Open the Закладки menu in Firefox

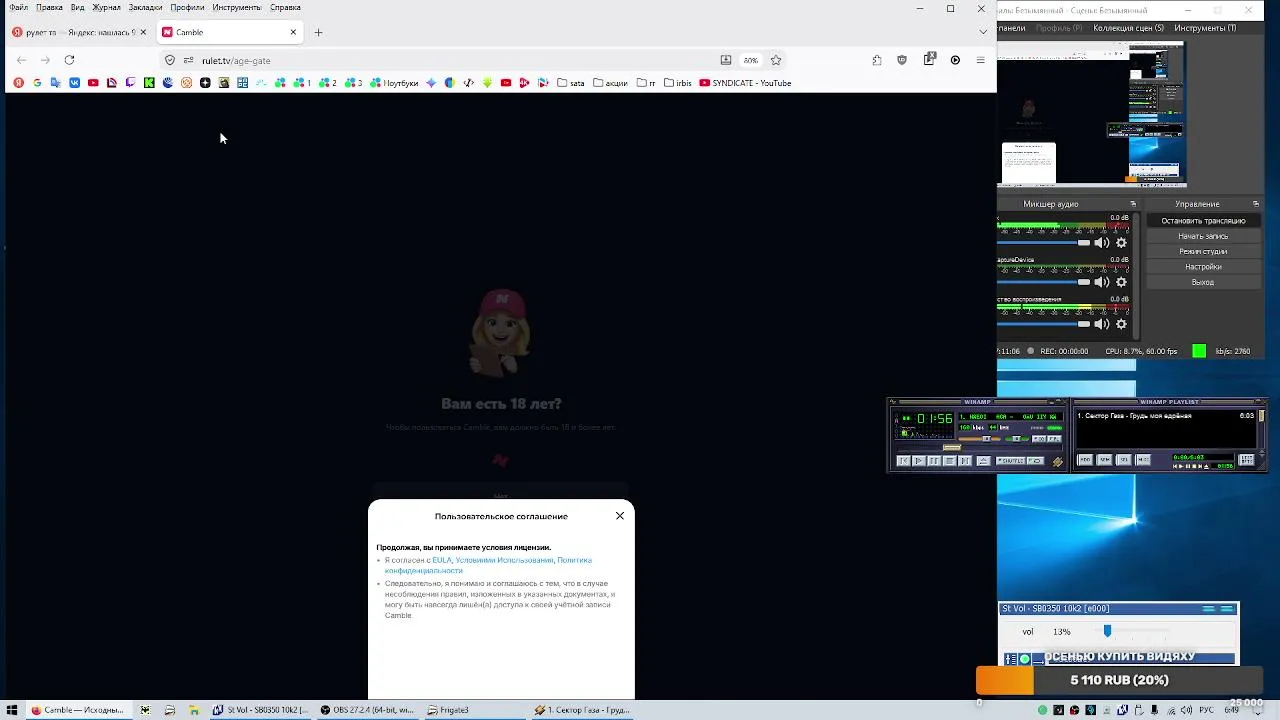click(x=145, y=8)
